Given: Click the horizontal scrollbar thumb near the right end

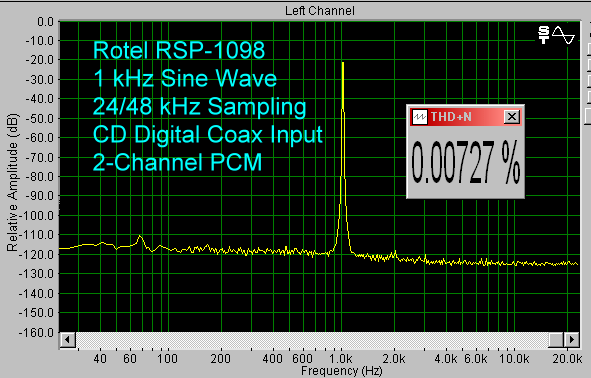Looking at the screenshot, I should click(556, 340).
